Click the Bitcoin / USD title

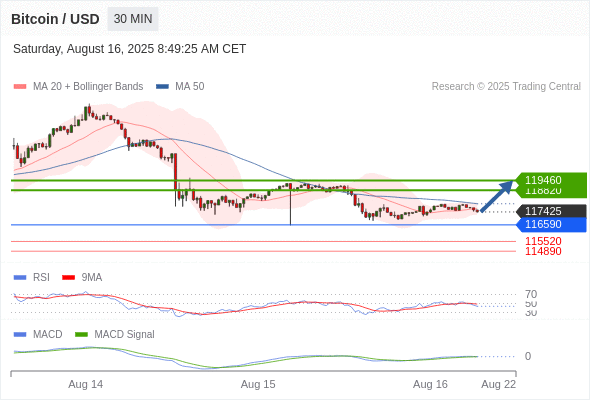[x=55, y=19]
